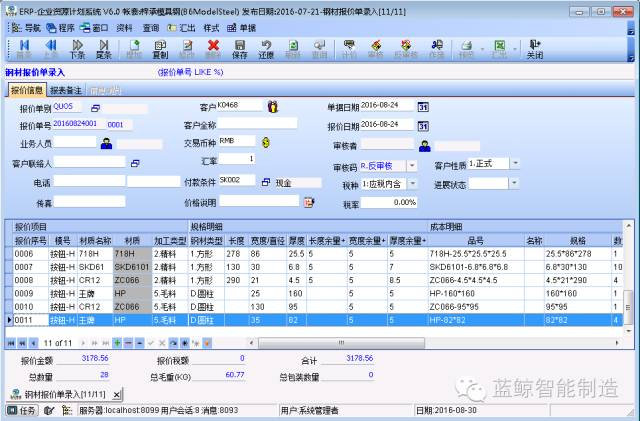Open currency lookup icon beside RMB
This screenshot has width=640, height=421.
266,143
